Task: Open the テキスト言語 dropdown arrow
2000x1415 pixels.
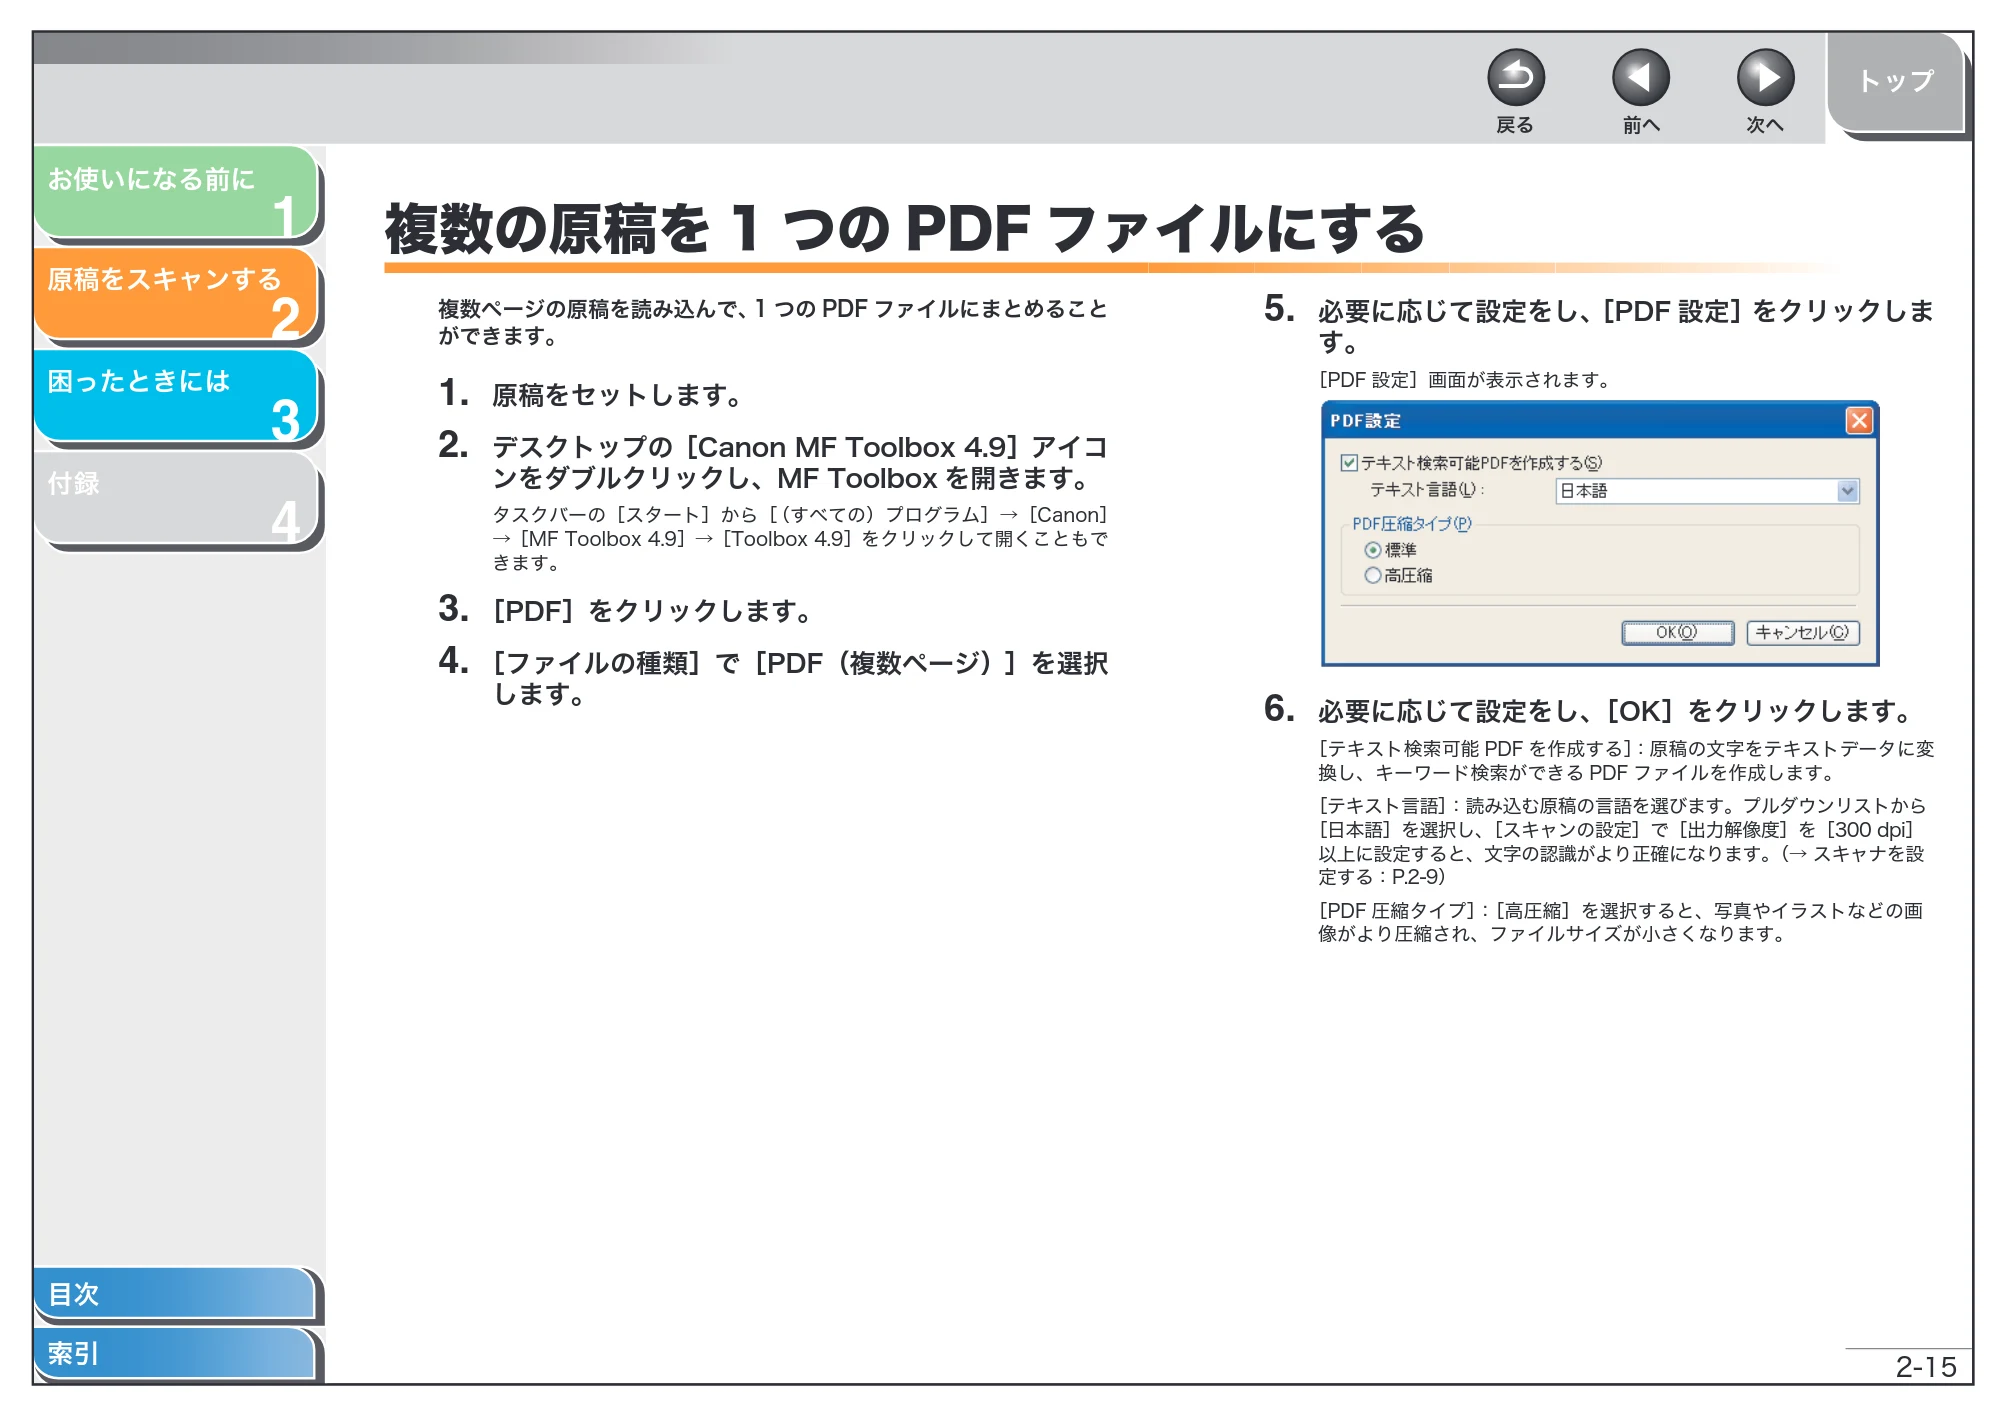Action: pos(1847,491)
